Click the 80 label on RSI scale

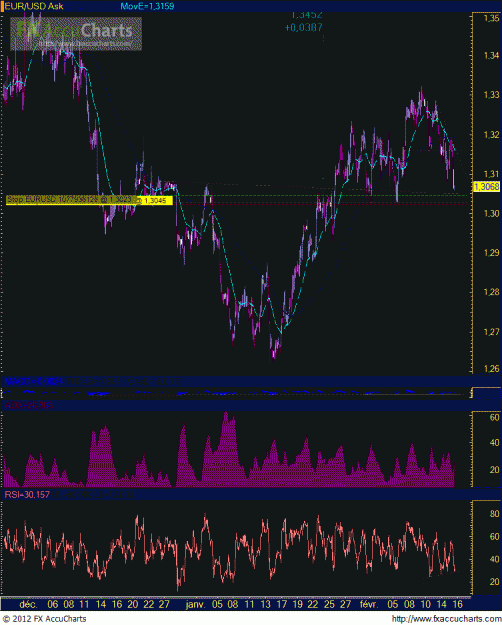point(494,514)
